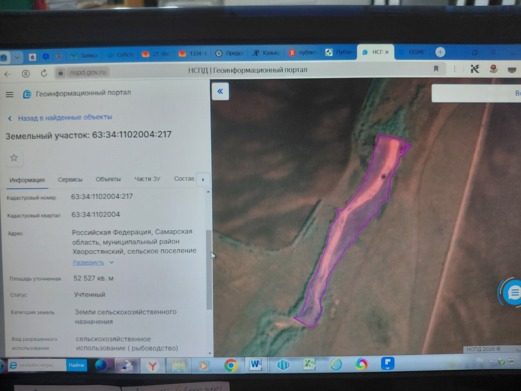Bookmark the page using bookmark icon

point(436,69)
